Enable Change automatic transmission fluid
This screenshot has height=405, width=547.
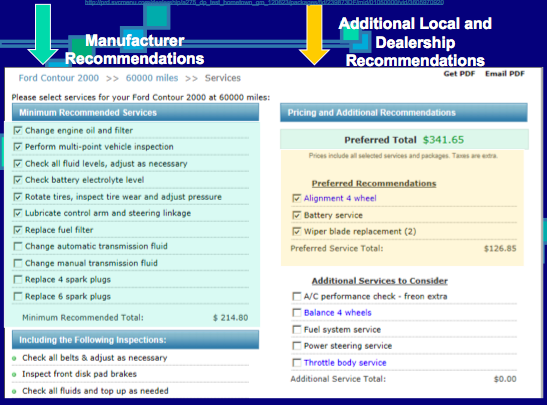tap(17, 247)
